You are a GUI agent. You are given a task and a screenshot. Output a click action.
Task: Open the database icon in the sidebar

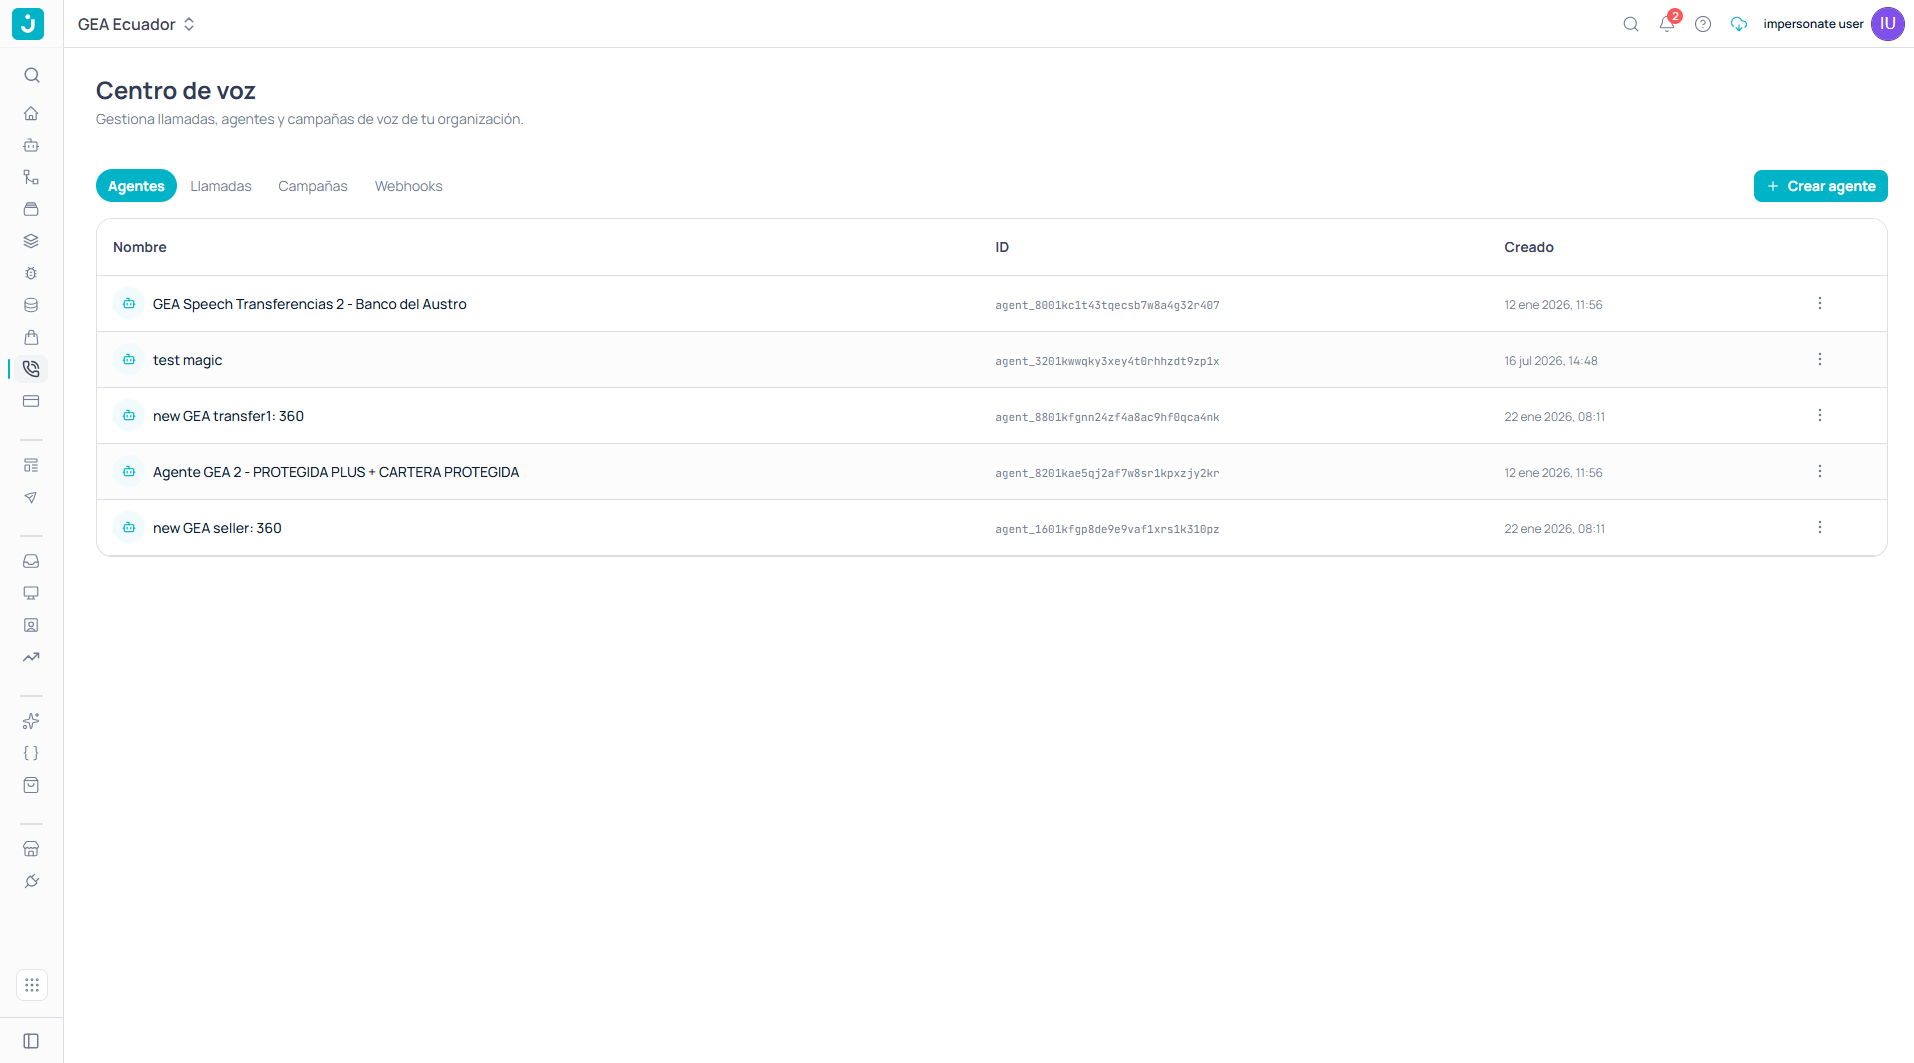point(31,305)
